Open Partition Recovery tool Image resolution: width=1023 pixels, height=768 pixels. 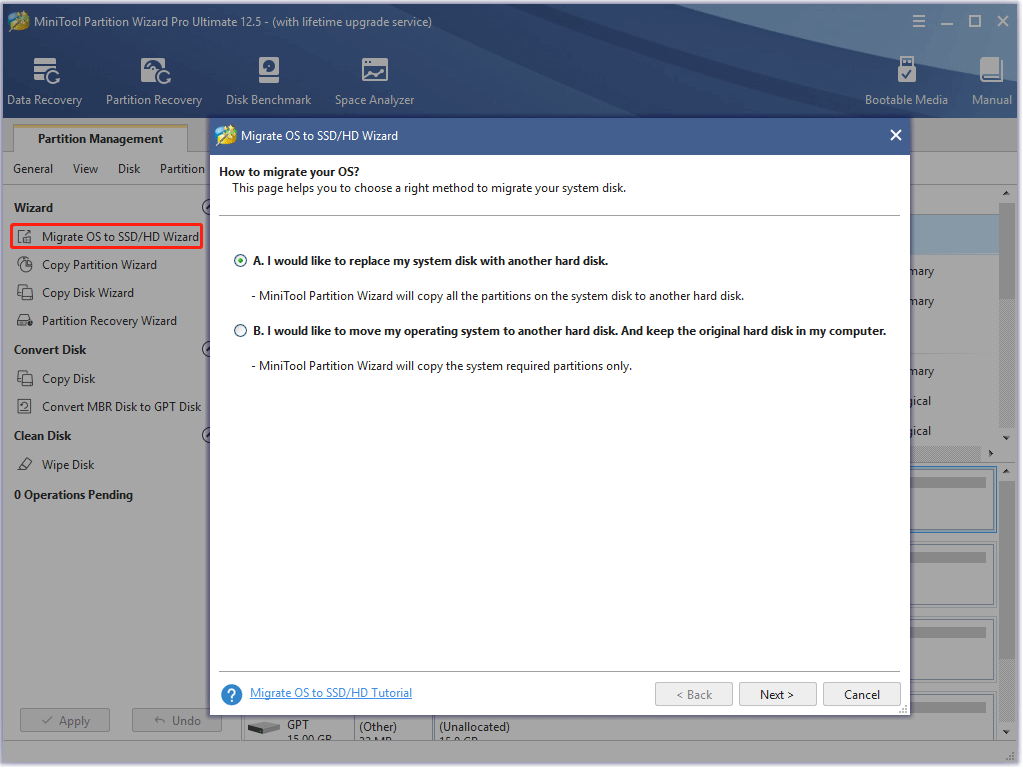[x=154, y=81]
